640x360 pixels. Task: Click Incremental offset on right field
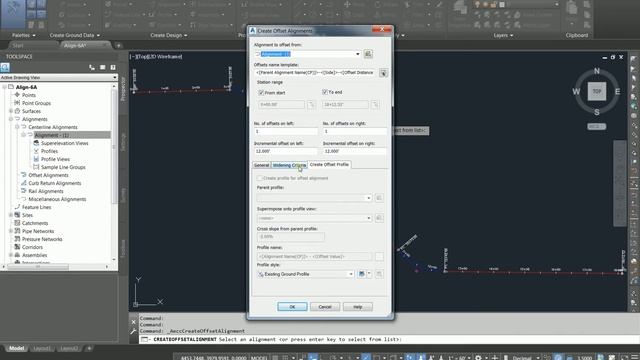tap(355, 151)
